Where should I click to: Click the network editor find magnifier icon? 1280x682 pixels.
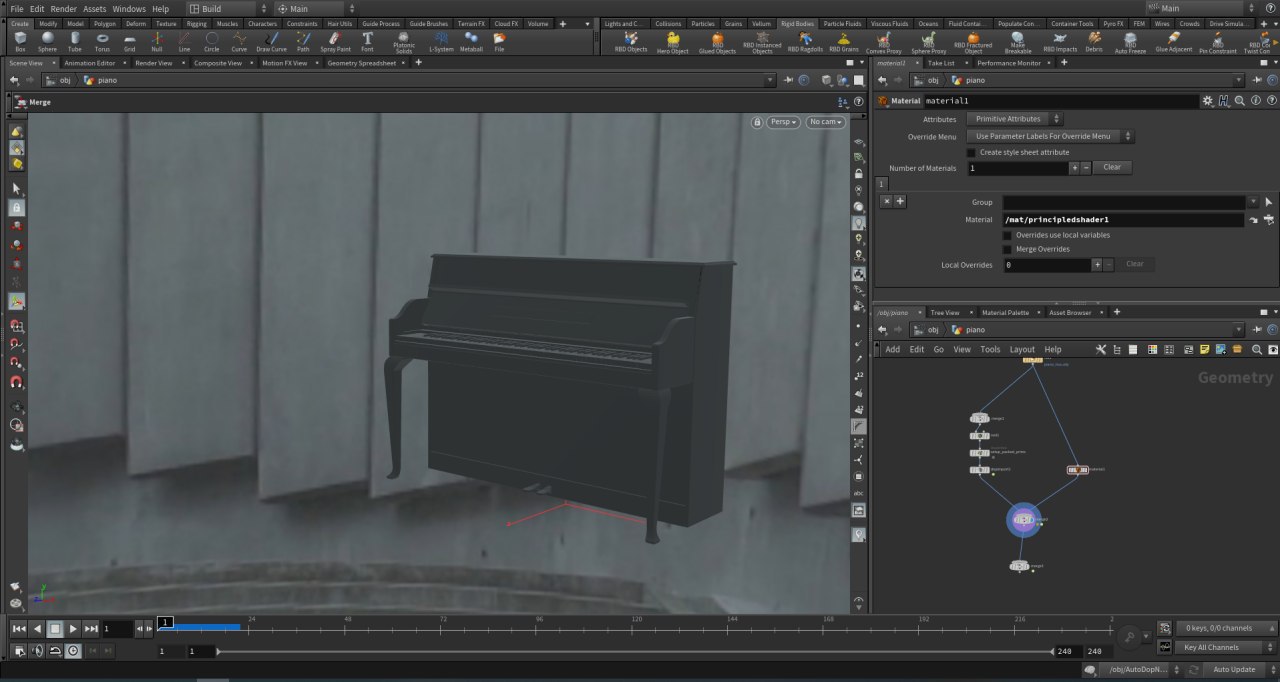click(1255, 350)
